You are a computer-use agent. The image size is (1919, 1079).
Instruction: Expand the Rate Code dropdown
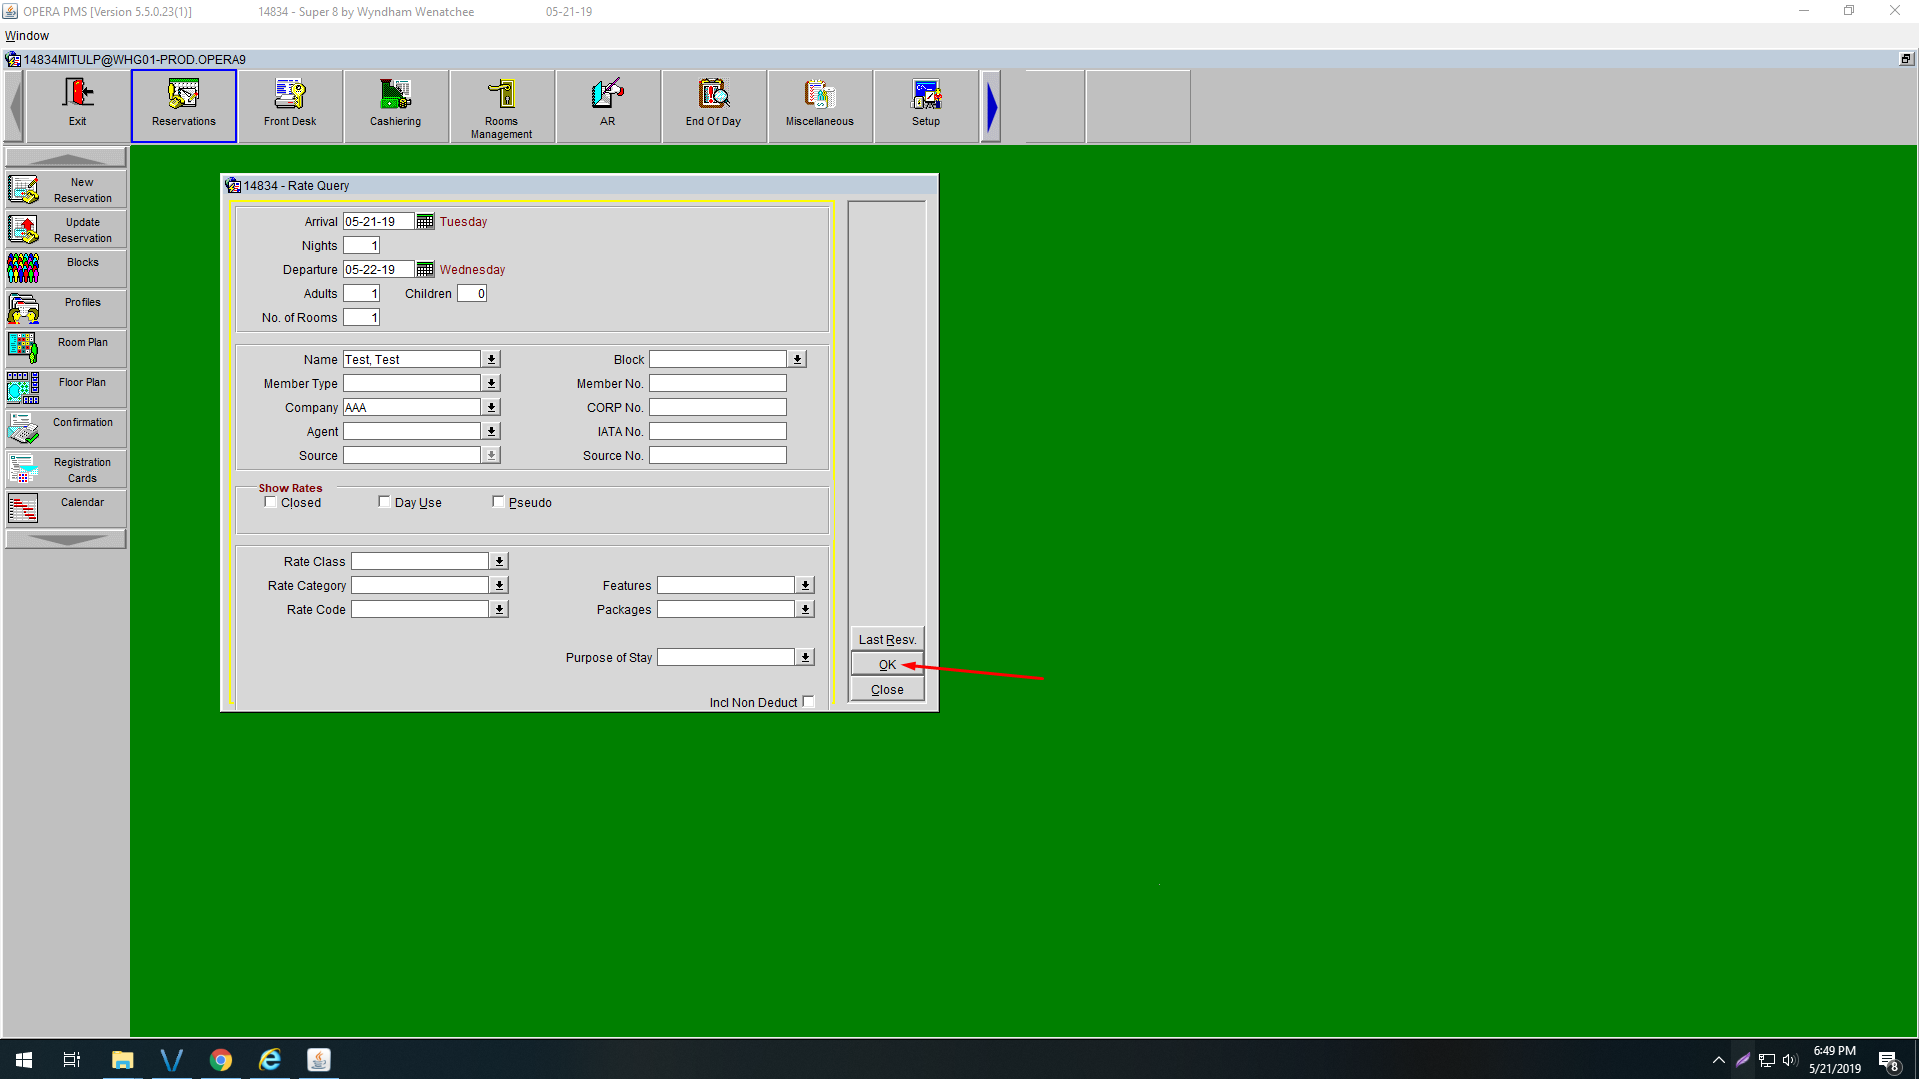(499, 610)
